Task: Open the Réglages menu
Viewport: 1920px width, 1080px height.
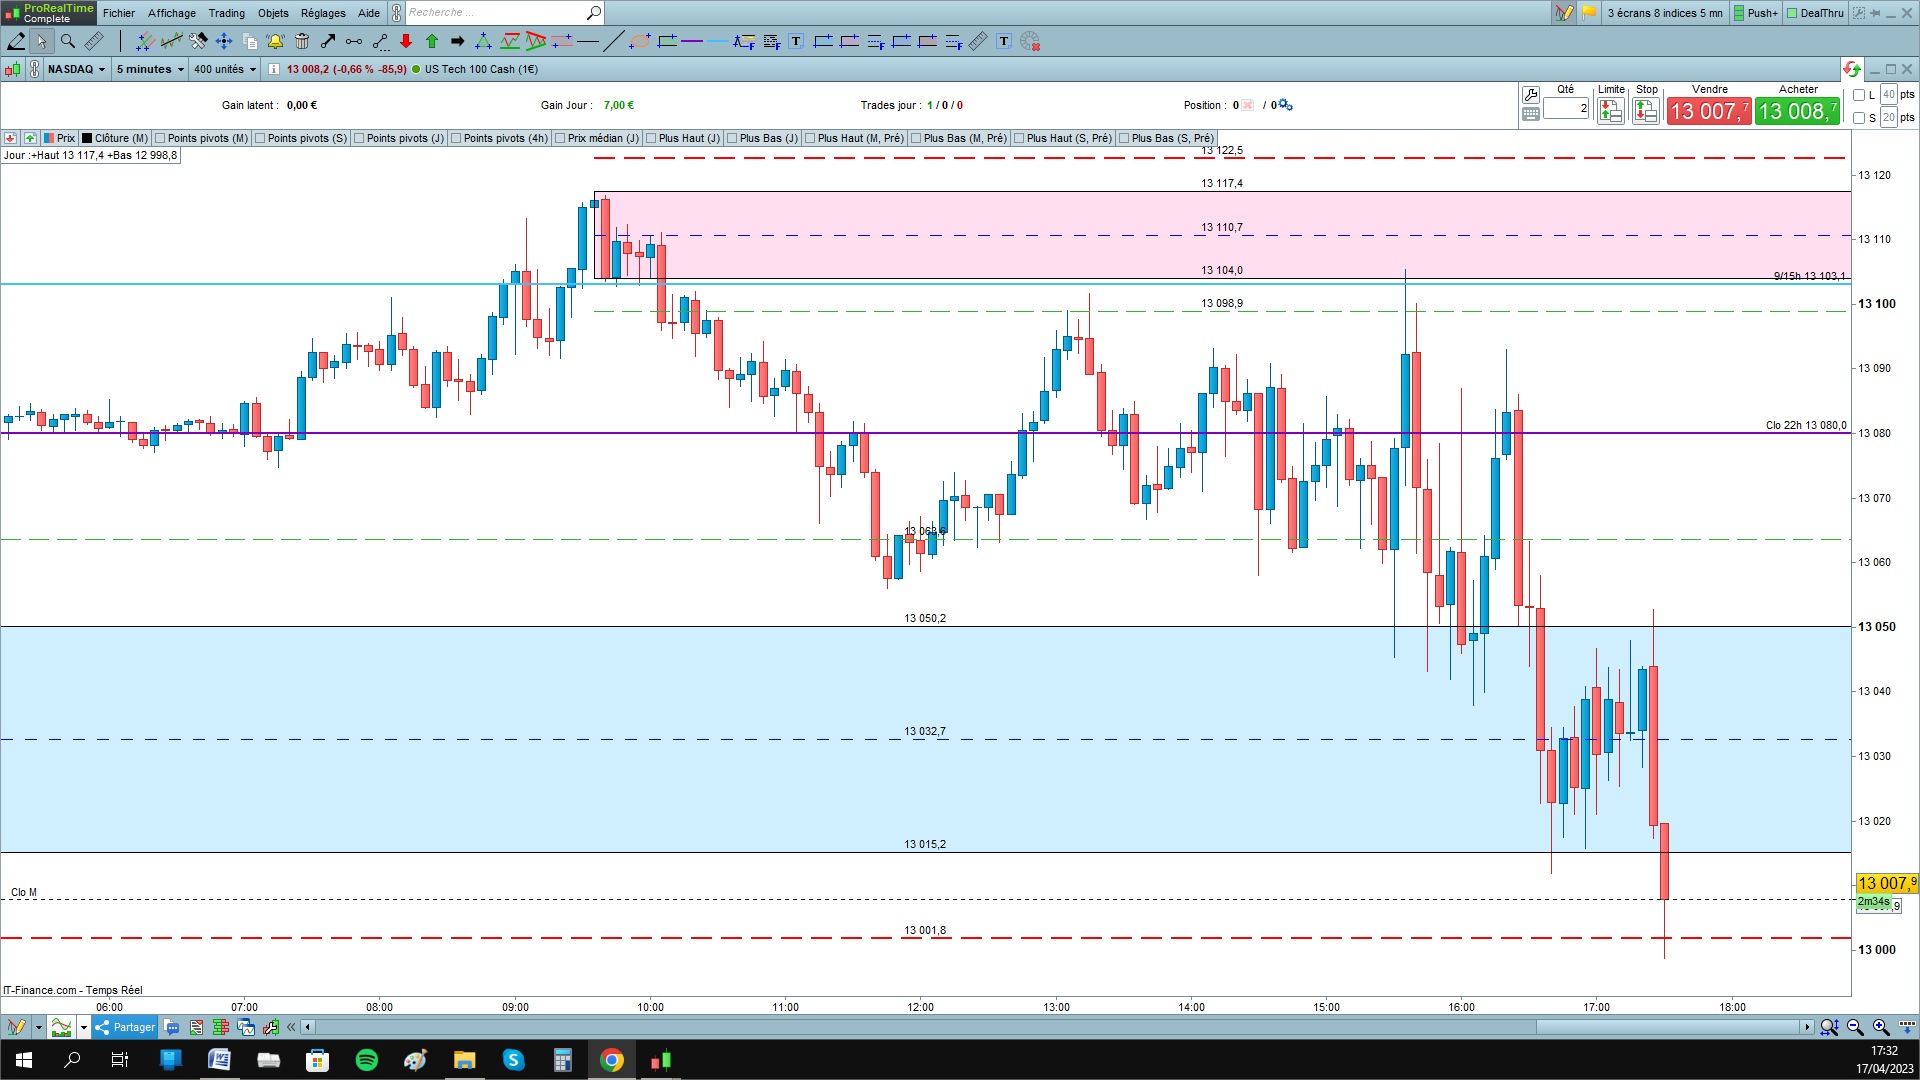Action: tap(323, 13)
